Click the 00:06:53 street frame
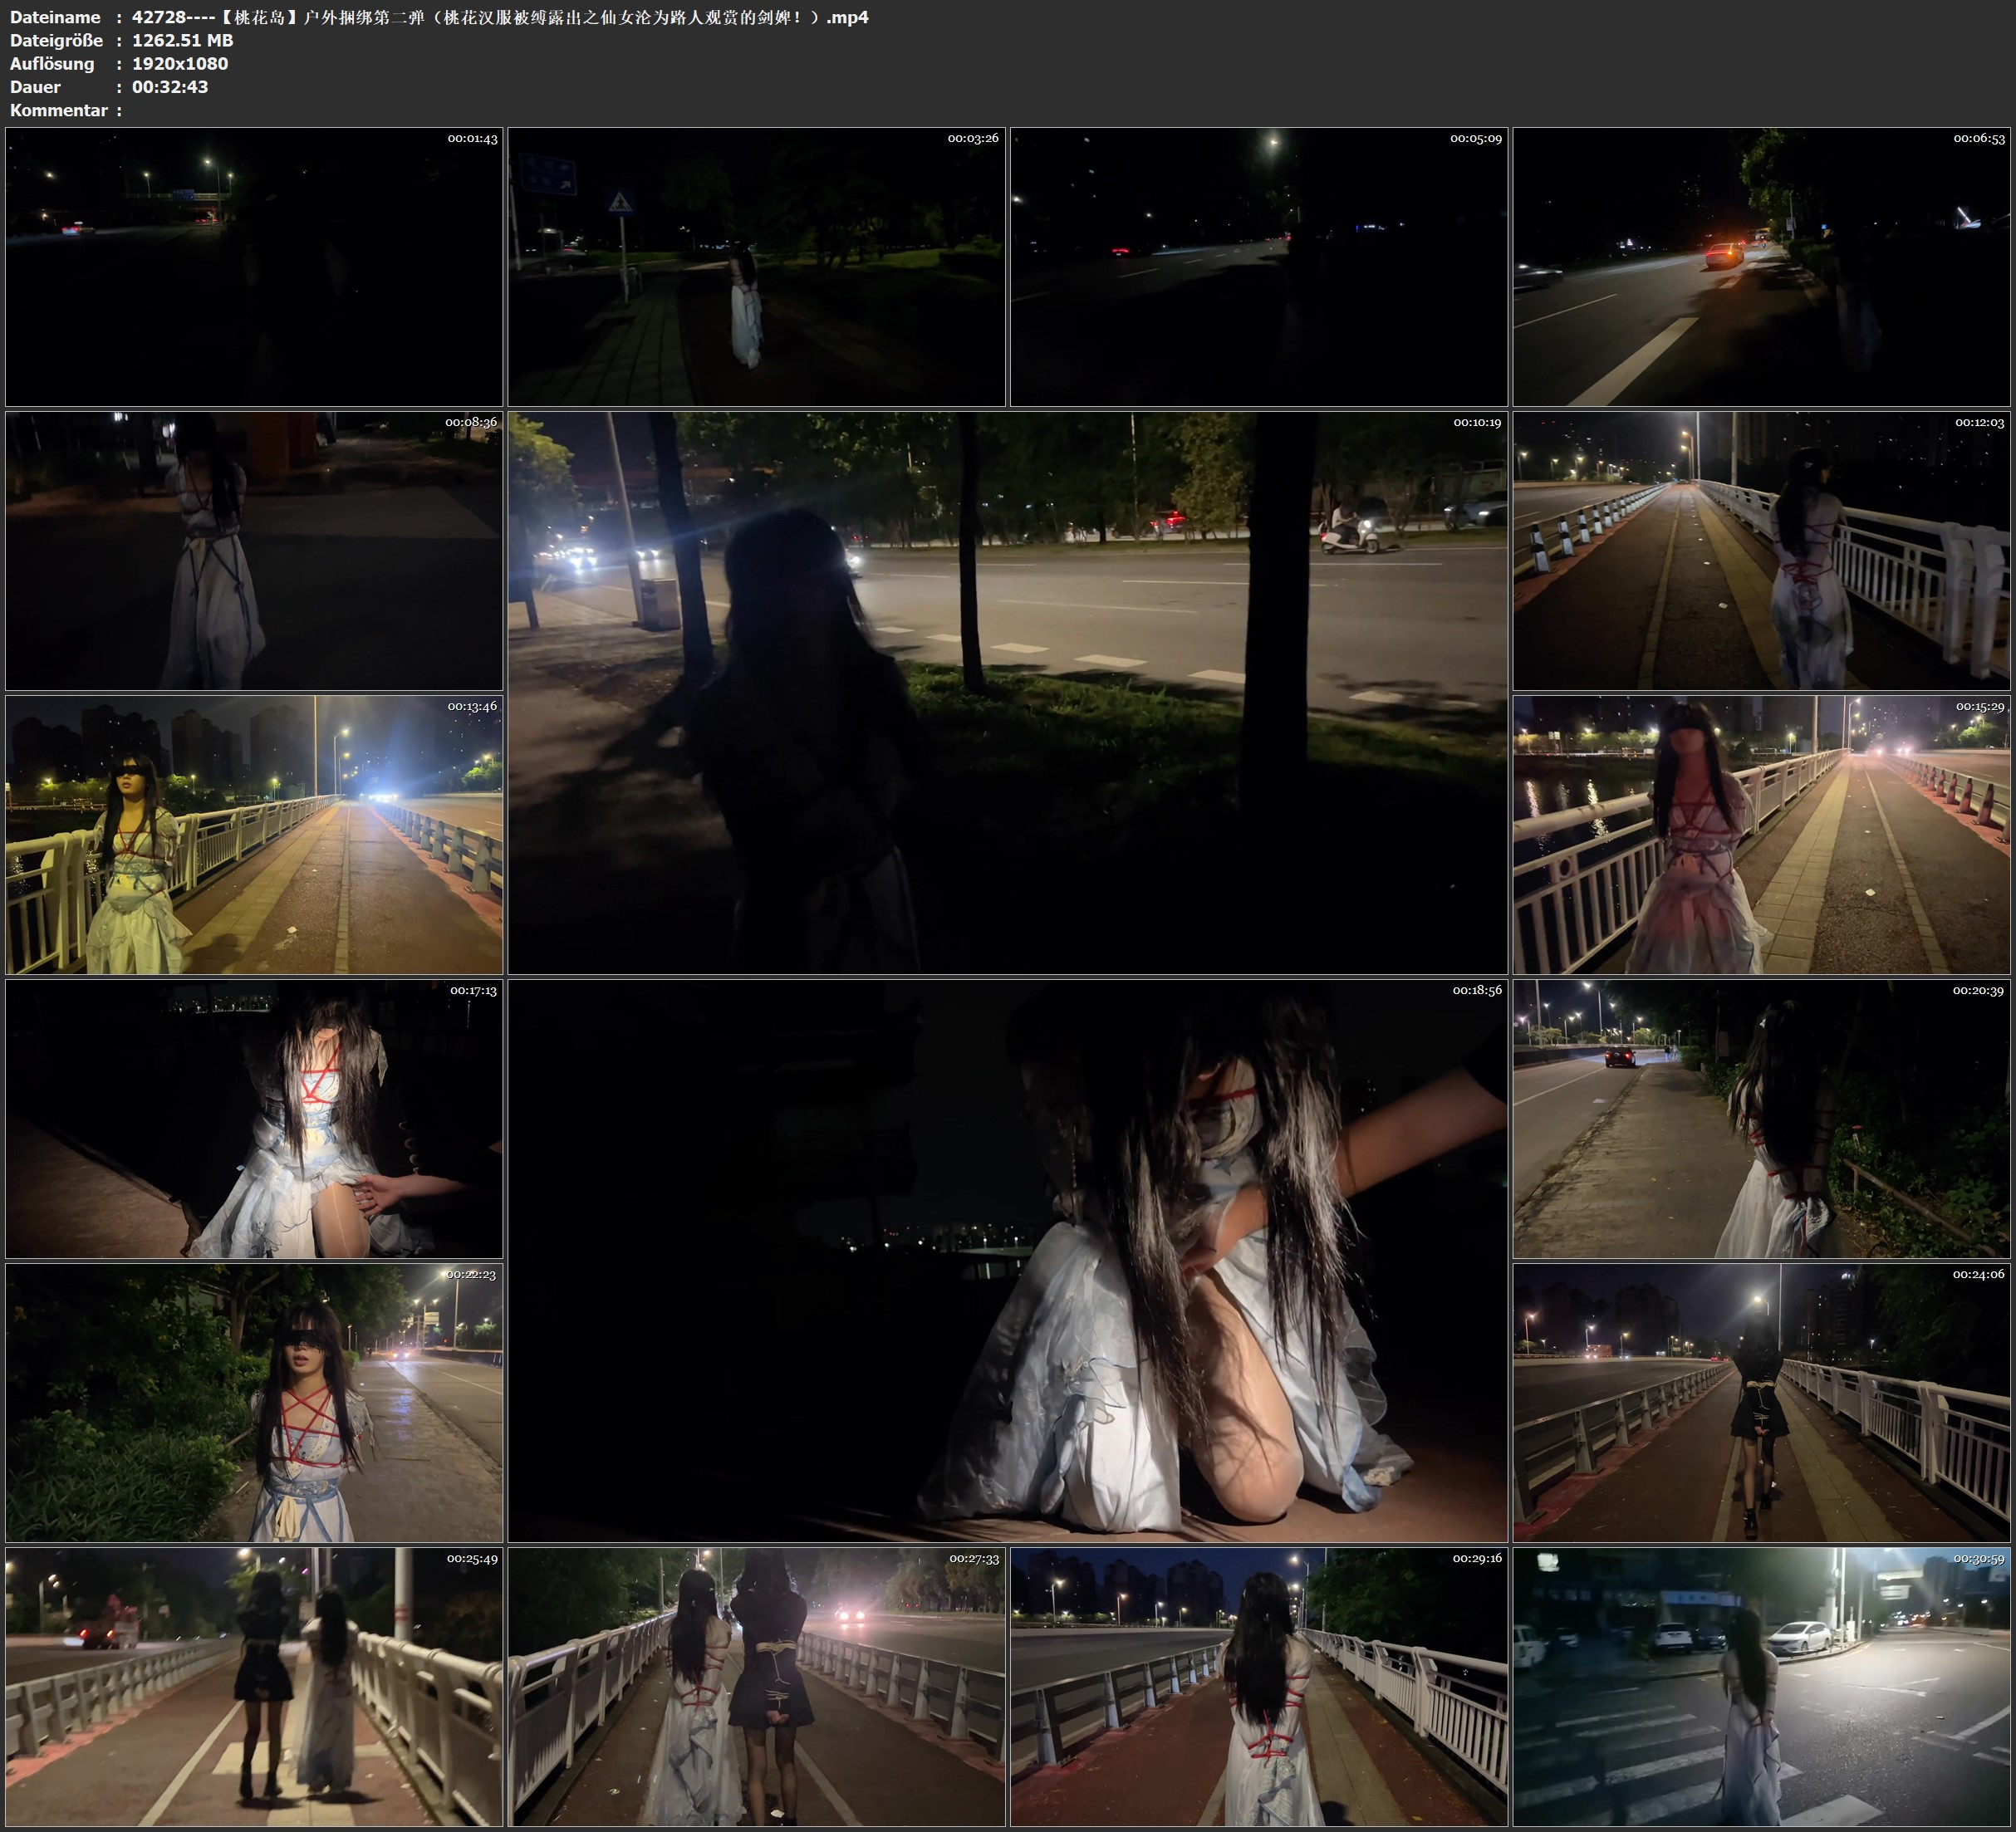 [x=1762, y=266]
